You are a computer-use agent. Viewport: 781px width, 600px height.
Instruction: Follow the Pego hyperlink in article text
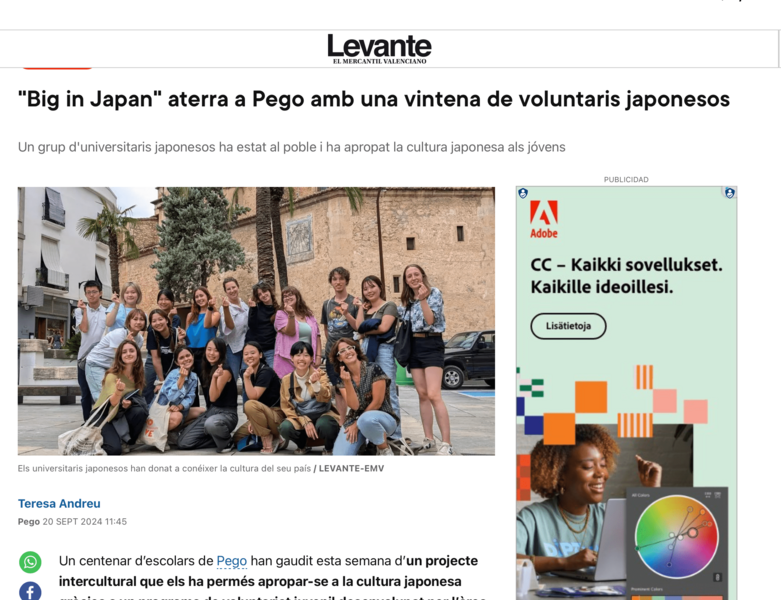(x=232, y=561)
